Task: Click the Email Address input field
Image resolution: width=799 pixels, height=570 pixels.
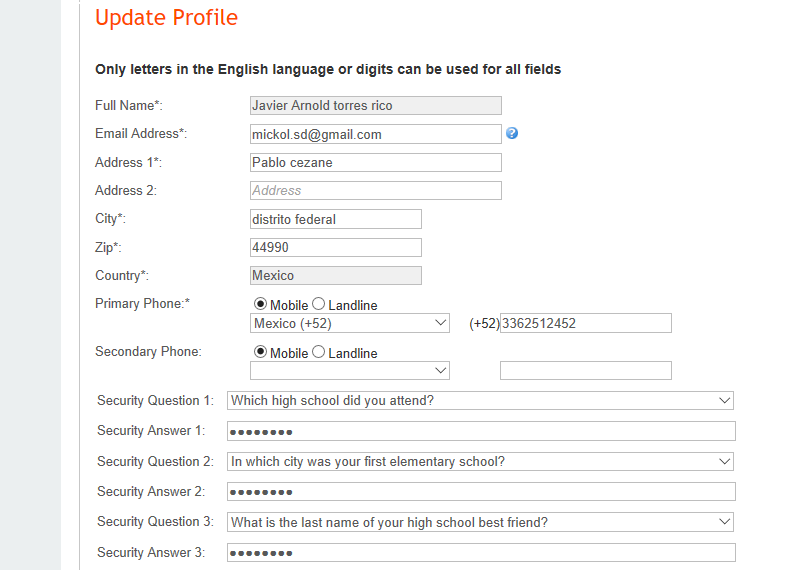Action: click(375, 134)
